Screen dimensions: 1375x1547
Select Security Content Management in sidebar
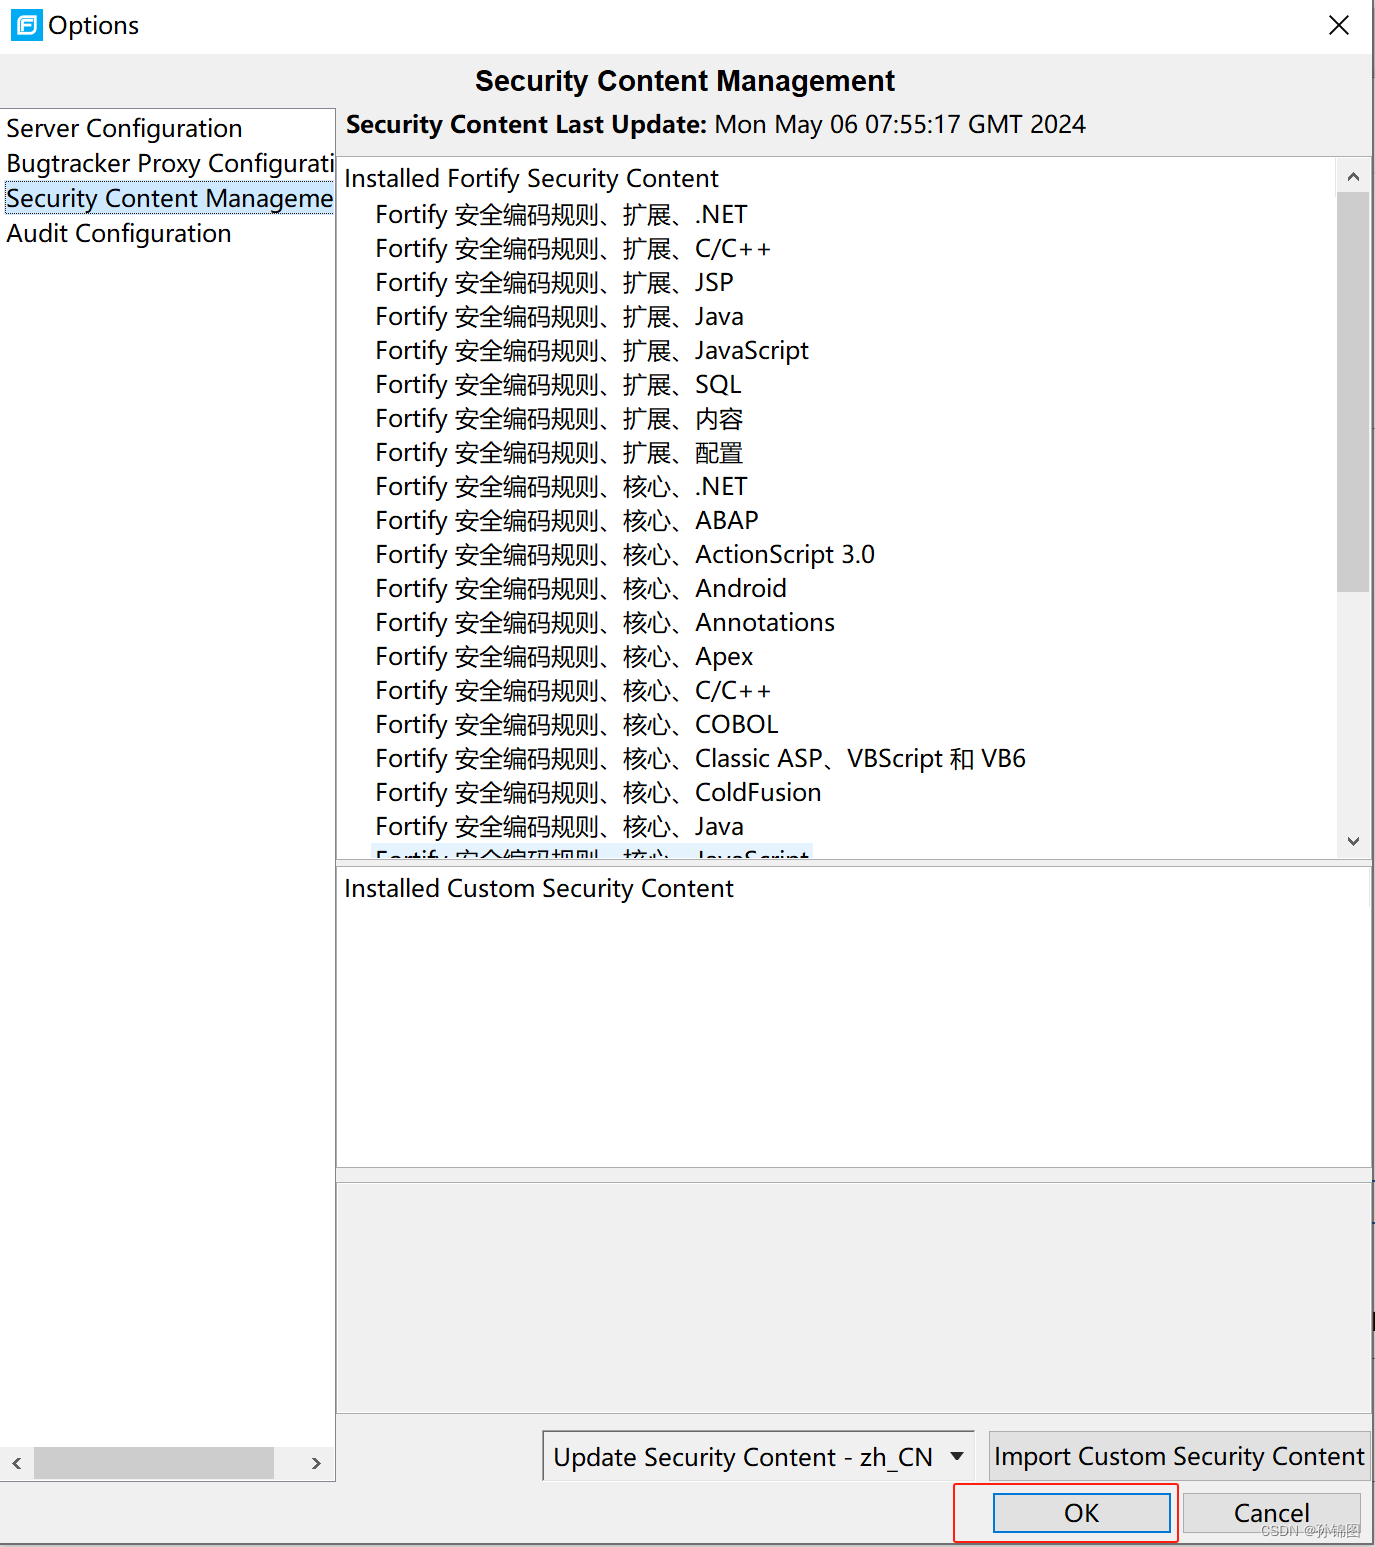pos(168,198)
